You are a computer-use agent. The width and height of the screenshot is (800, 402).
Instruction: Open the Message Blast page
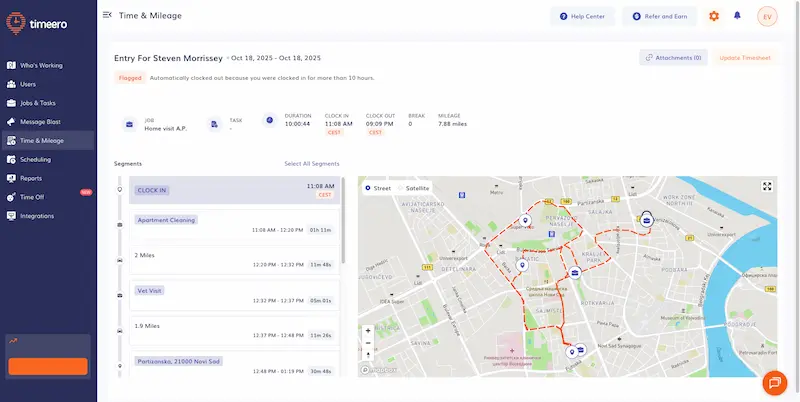48,122
